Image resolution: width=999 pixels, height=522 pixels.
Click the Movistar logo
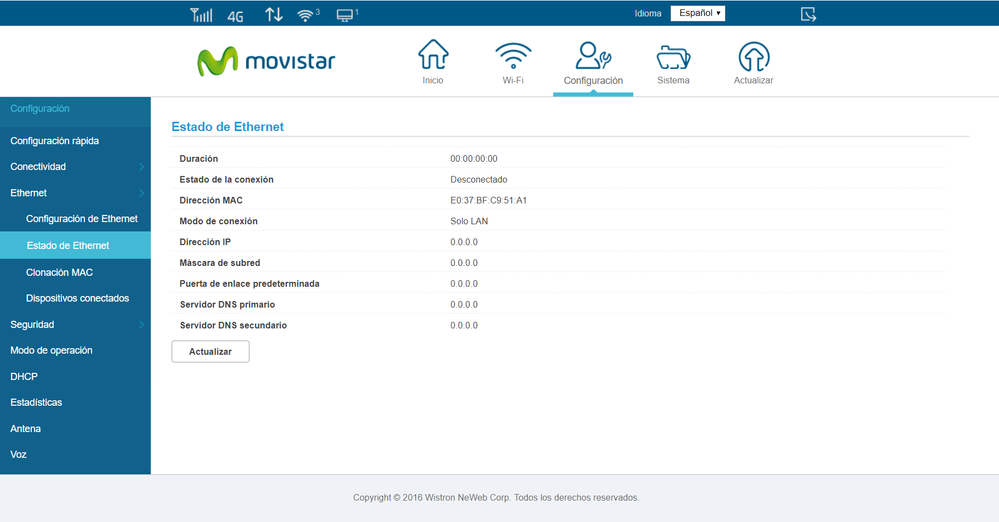tap(266, 61)
